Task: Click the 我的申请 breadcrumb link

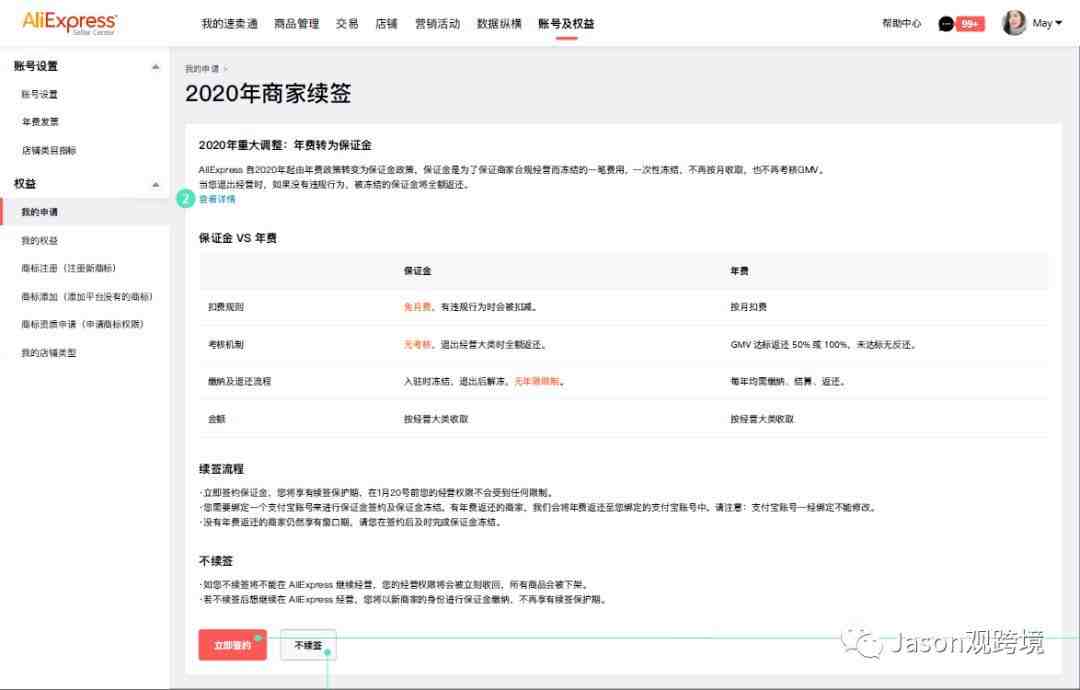Action: 202,69
